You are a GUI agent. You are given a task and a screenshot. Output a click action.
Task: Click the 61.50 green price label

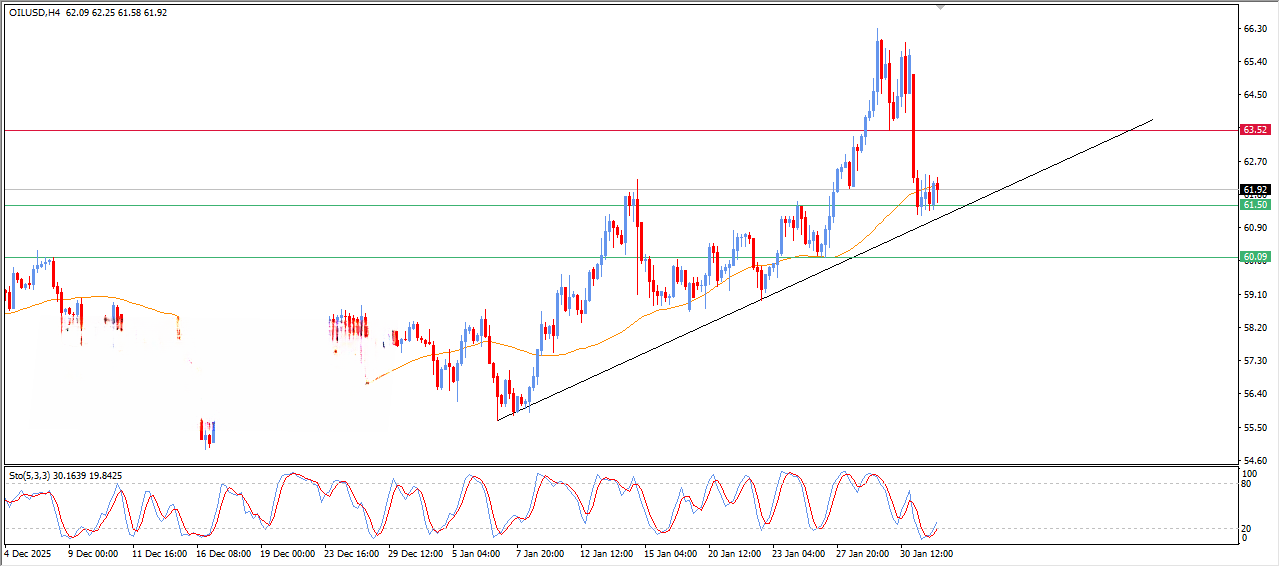pos(1254,205)
